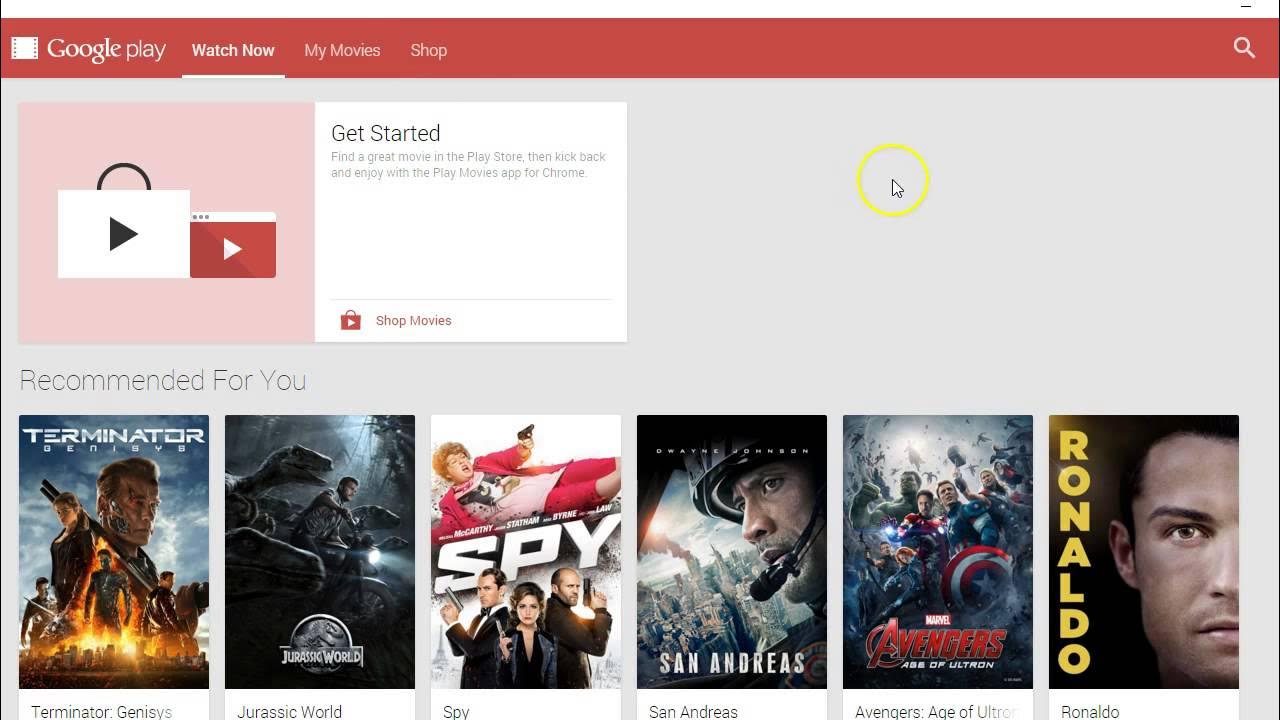The height and width of the screenshot is (720, 1280).
Task: Minimize the window
Action: (x=1246, y=7)
